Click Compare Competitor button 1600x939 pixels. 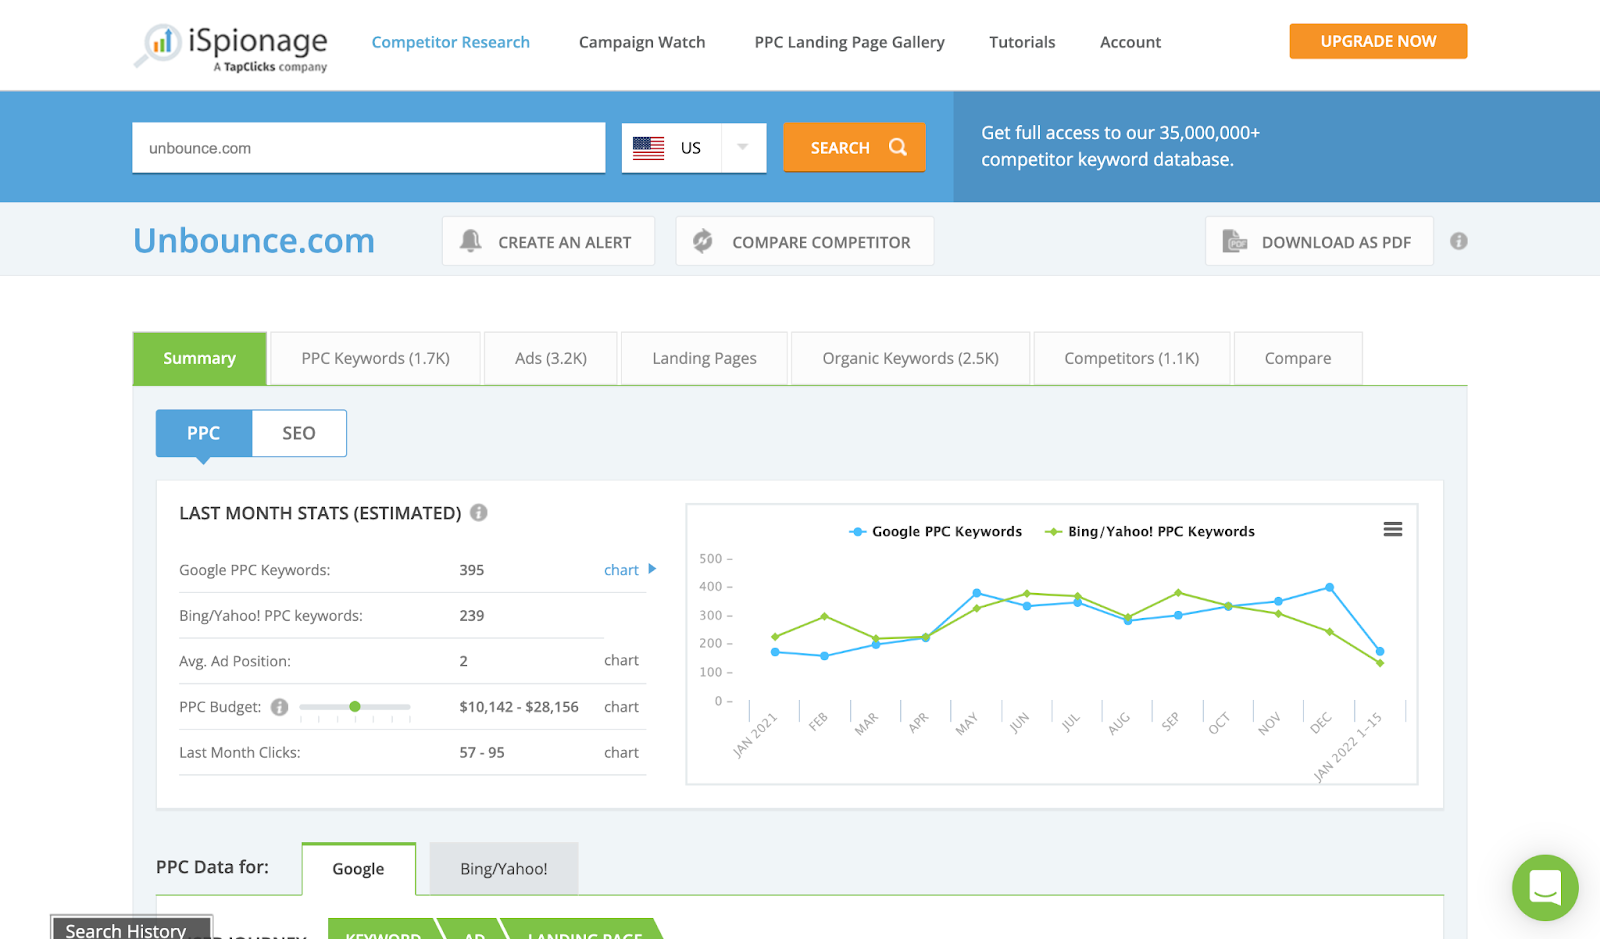[805, 241]
